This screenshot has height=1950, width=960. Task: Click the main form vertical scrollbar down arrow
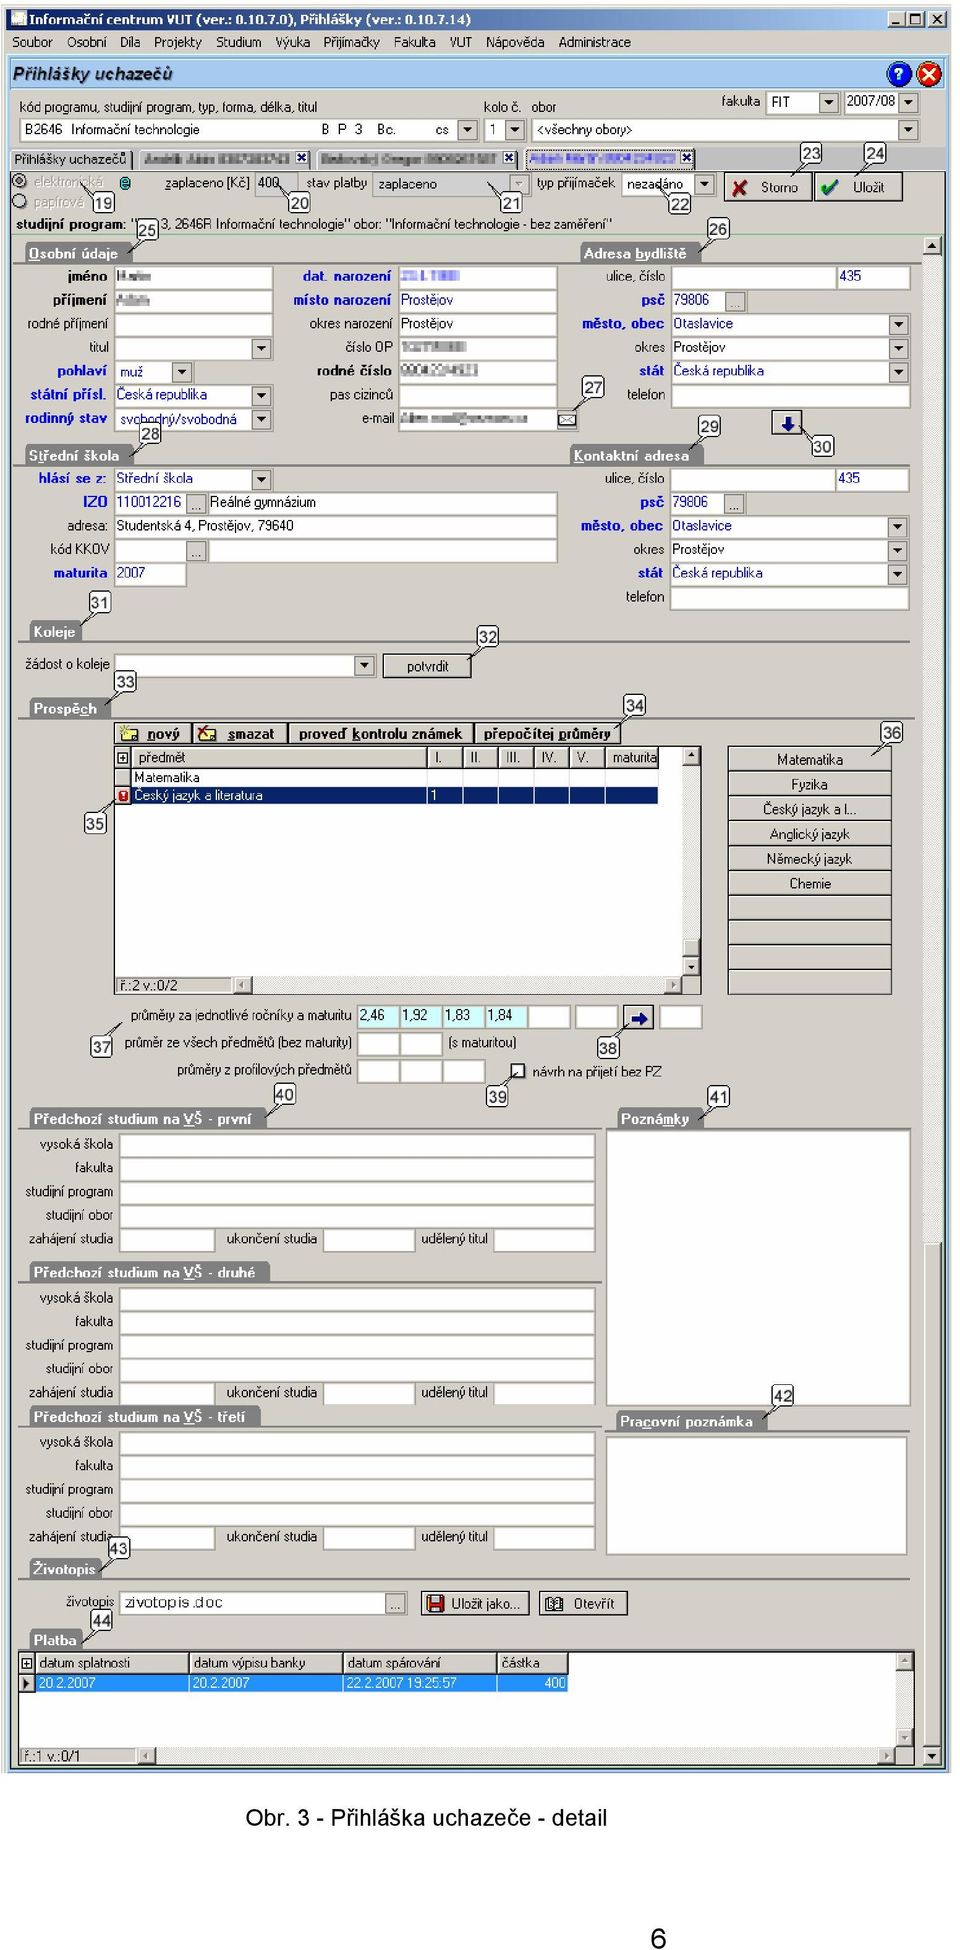coord(932,1756)
